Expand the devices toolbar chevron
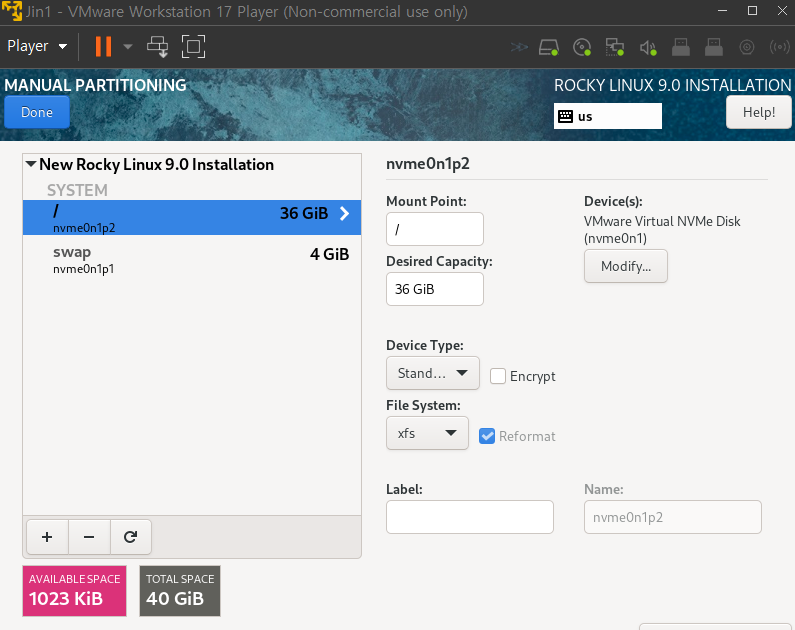 519,48
